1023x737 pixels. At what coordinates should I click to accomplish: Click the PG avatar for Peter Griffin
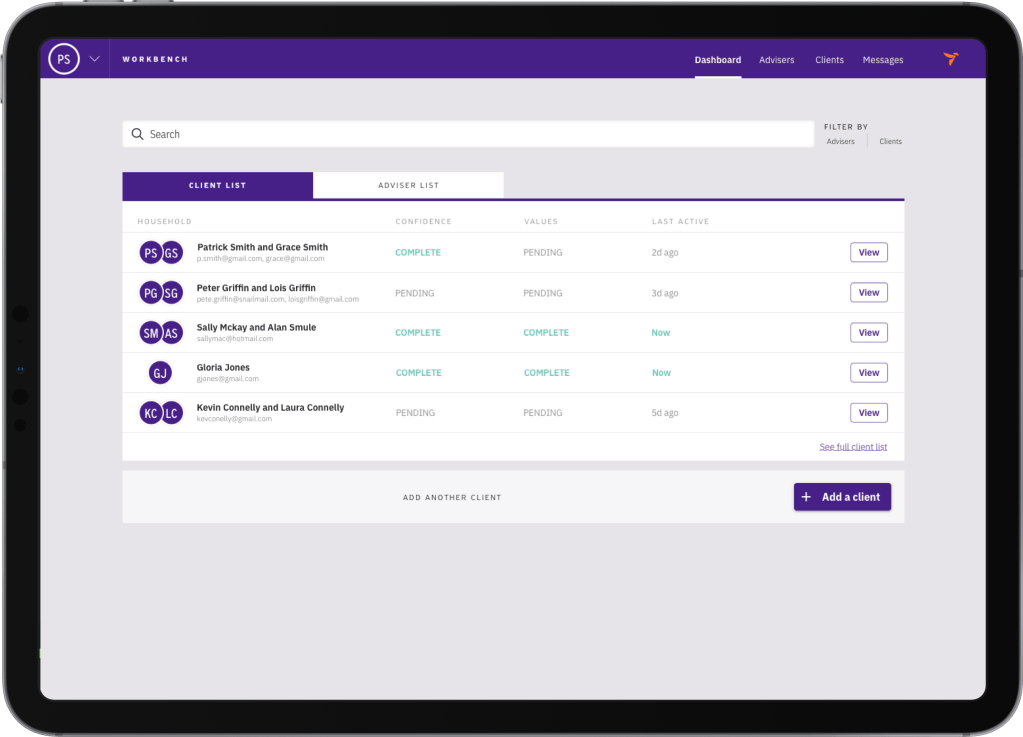tap(151, 293)
